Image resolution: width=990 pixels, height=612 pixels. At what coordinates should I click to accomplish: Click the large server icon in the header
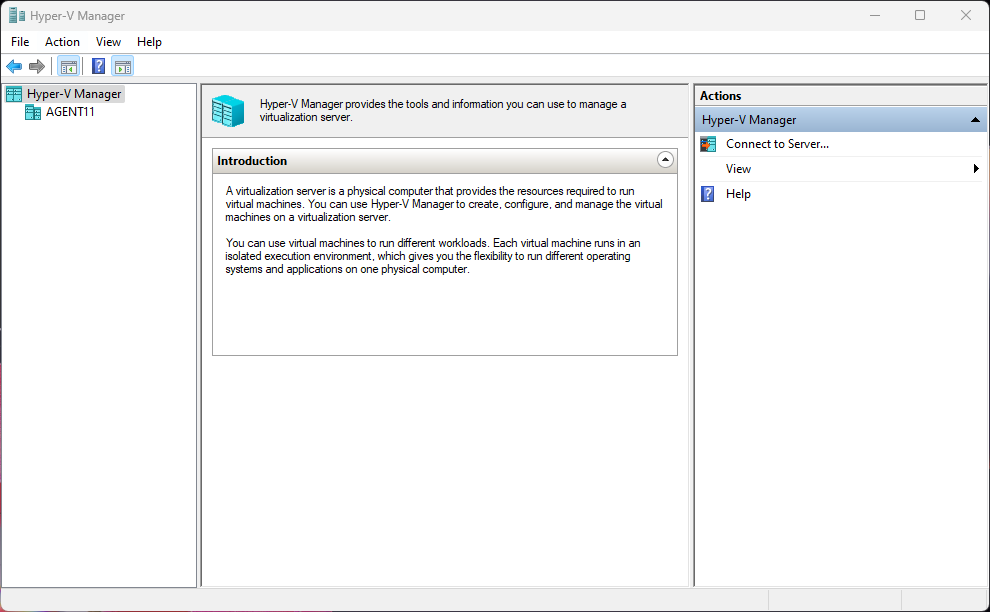pyautogui.click(x=228, y=111)
